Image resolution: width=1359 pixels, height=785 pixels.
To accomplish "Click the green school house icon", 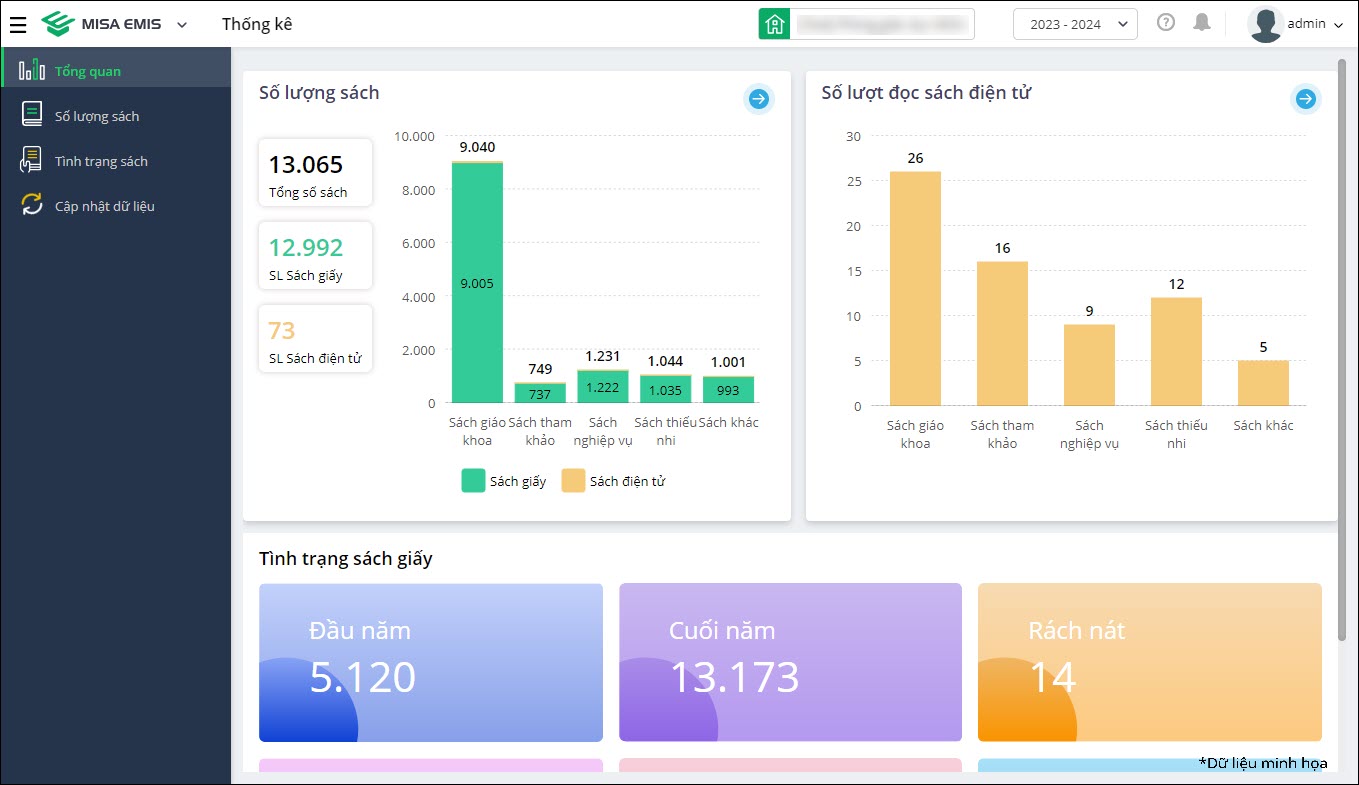I will point(774,24).
